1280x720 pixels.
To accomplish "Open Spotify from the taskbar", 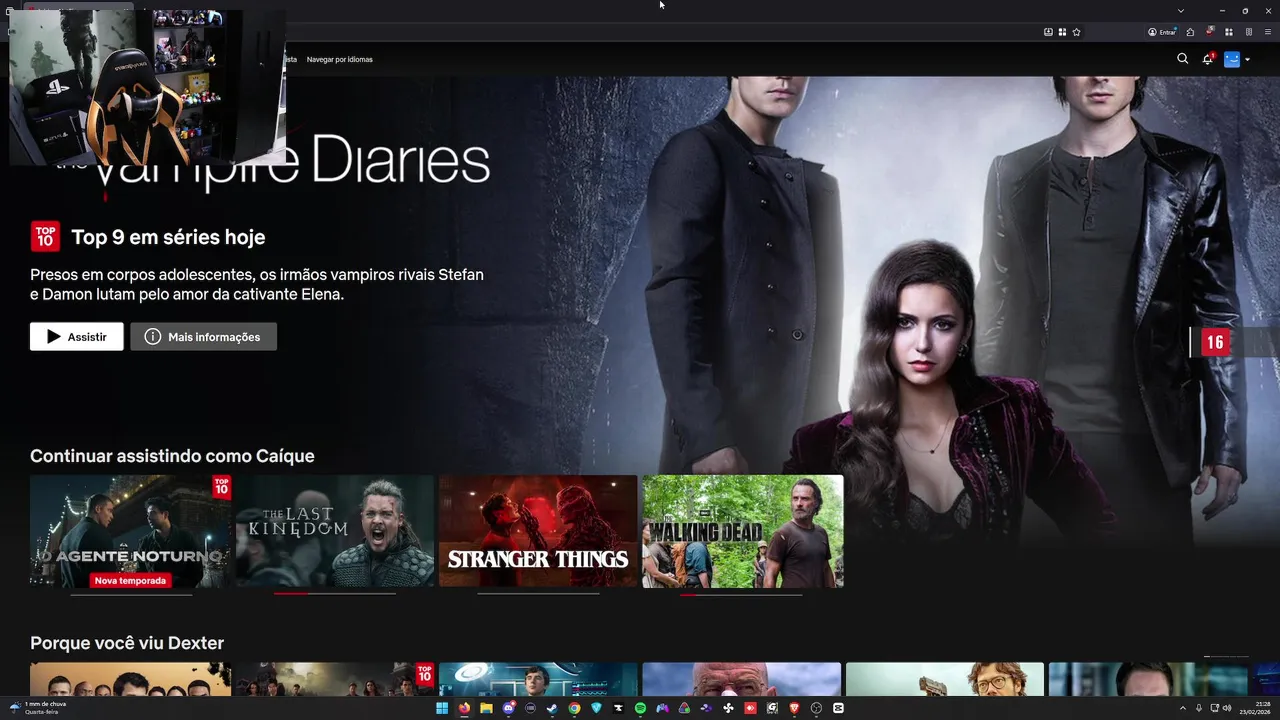I will (640, 708).
